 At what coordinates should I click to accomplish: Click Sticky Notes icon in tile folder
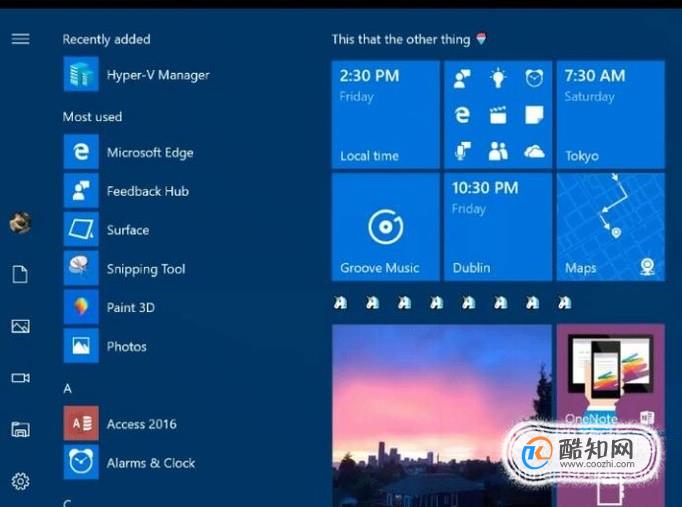point(534,115)
